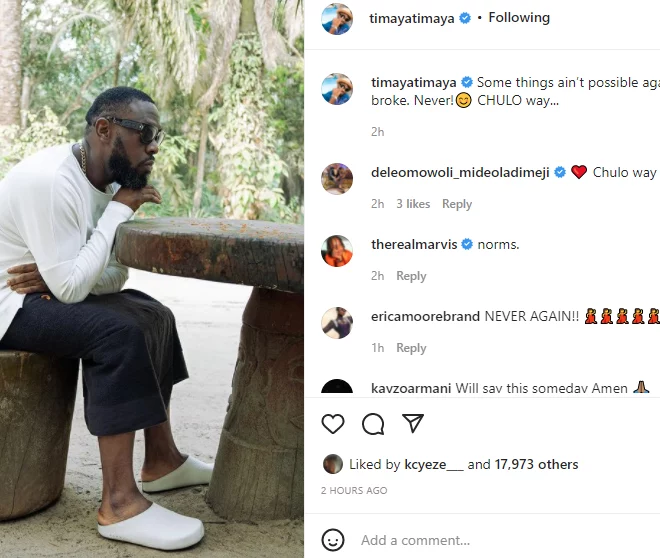This screenshot has height=558, width=660.
Task: Reply to therealmarvis's comment
Action: click(411, 276)
